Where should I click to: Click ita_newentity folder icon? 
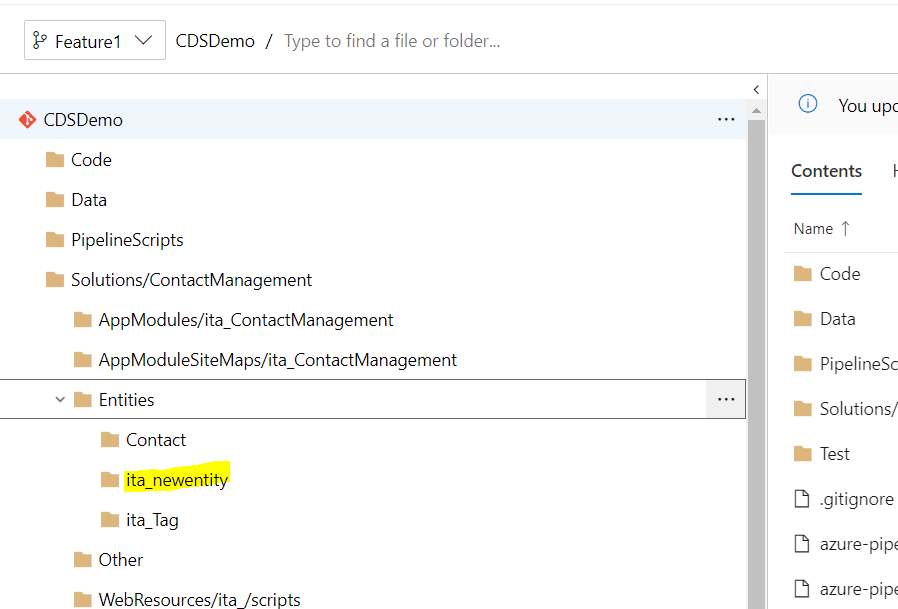[x=110, y=480]
